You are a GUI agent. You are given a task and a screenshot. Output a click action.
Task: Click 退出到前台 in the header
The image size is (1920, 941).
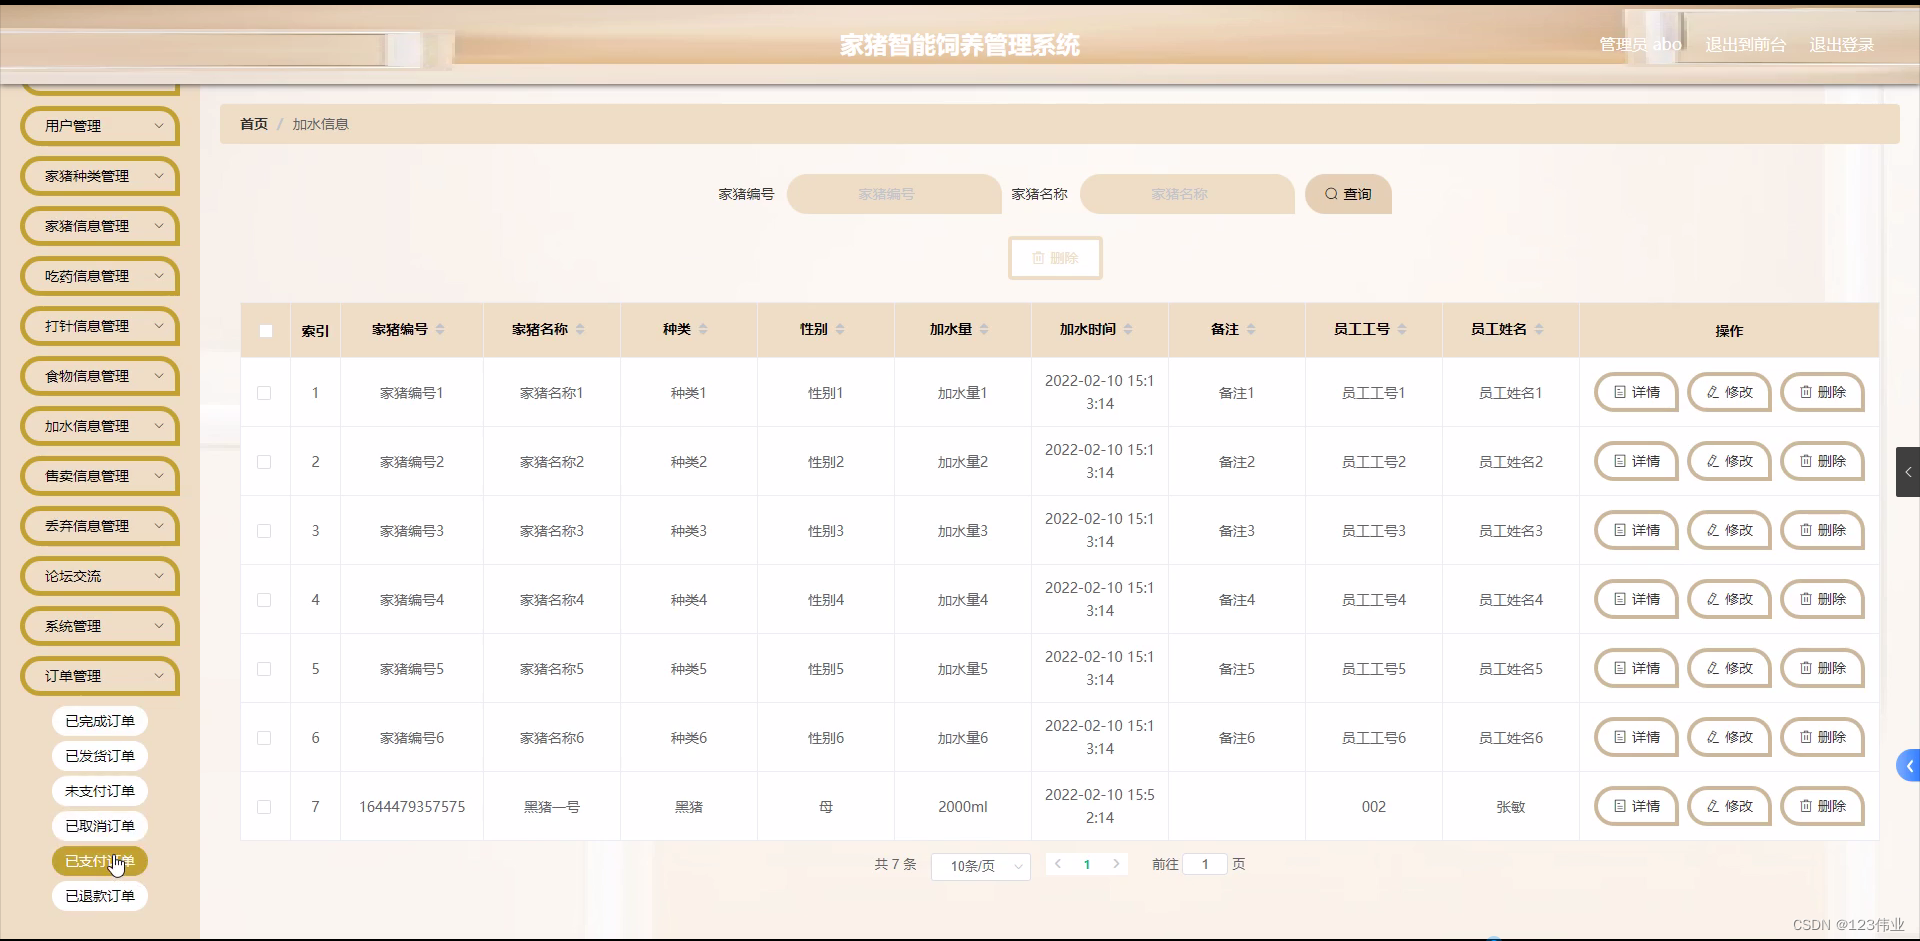1744,44
